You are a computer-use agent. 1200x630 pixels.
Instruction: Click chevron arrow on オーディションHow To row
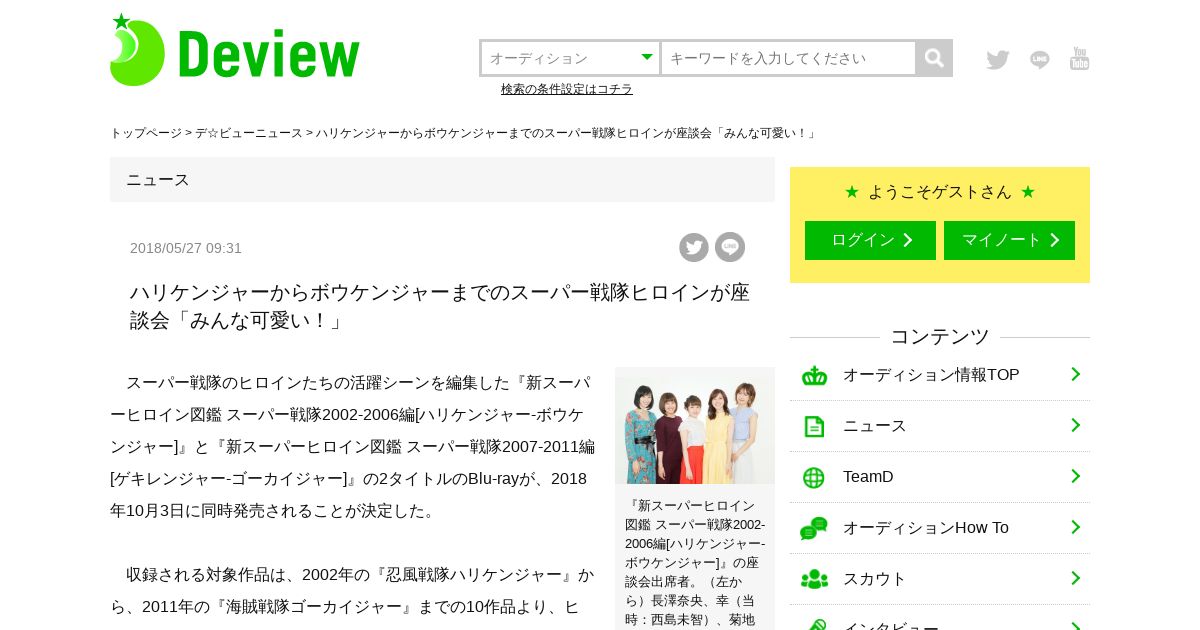point(1076,527)
